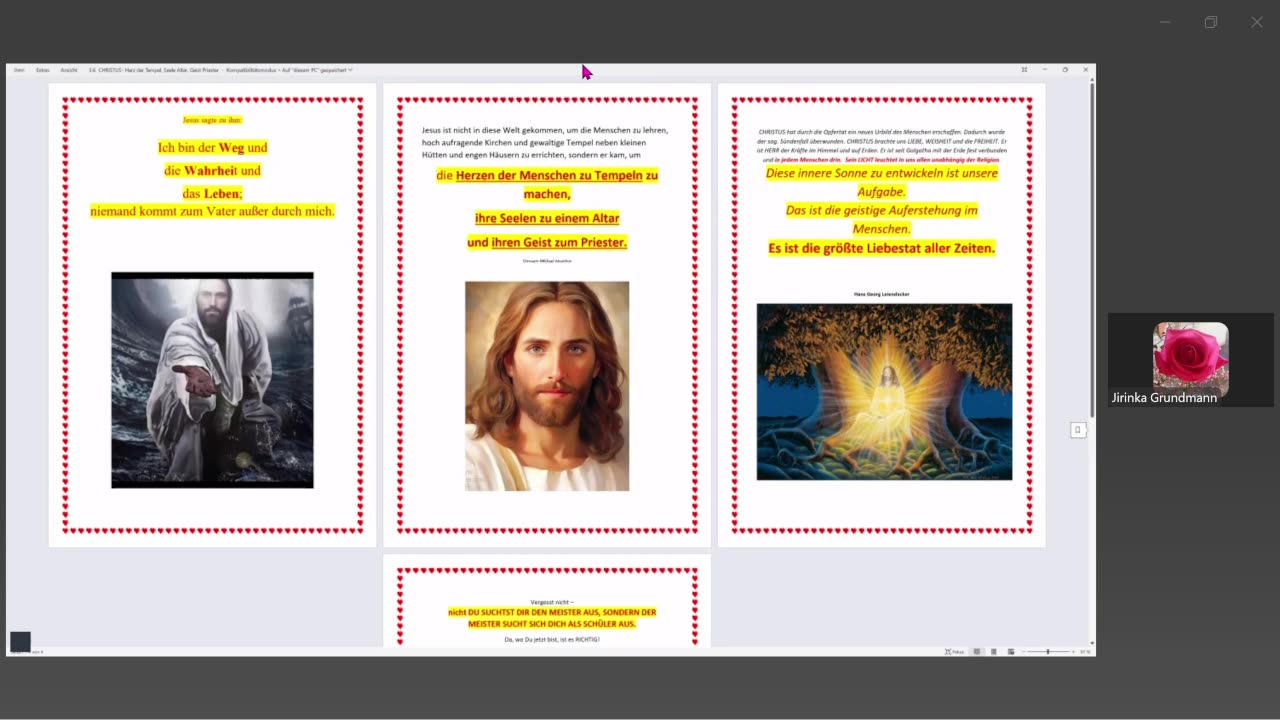Restore down the Word window
The image size is (1280, 720).
click(x=1065, y=70)
